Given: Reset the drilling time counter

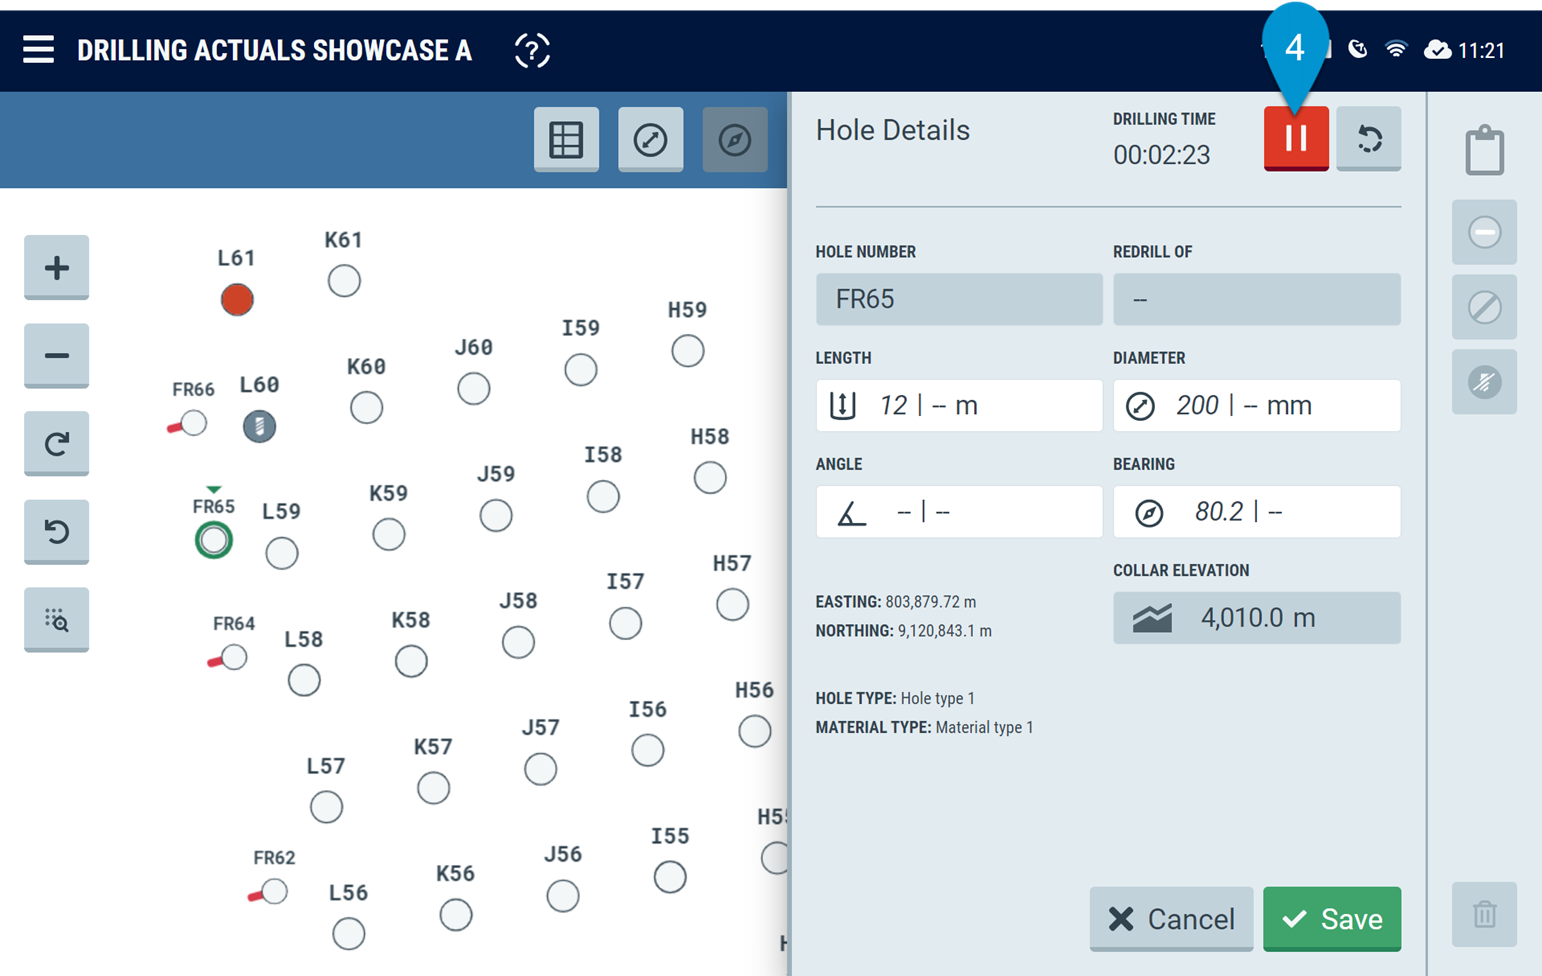Looking at the screenshot, I should click(x=1369, y=139).
